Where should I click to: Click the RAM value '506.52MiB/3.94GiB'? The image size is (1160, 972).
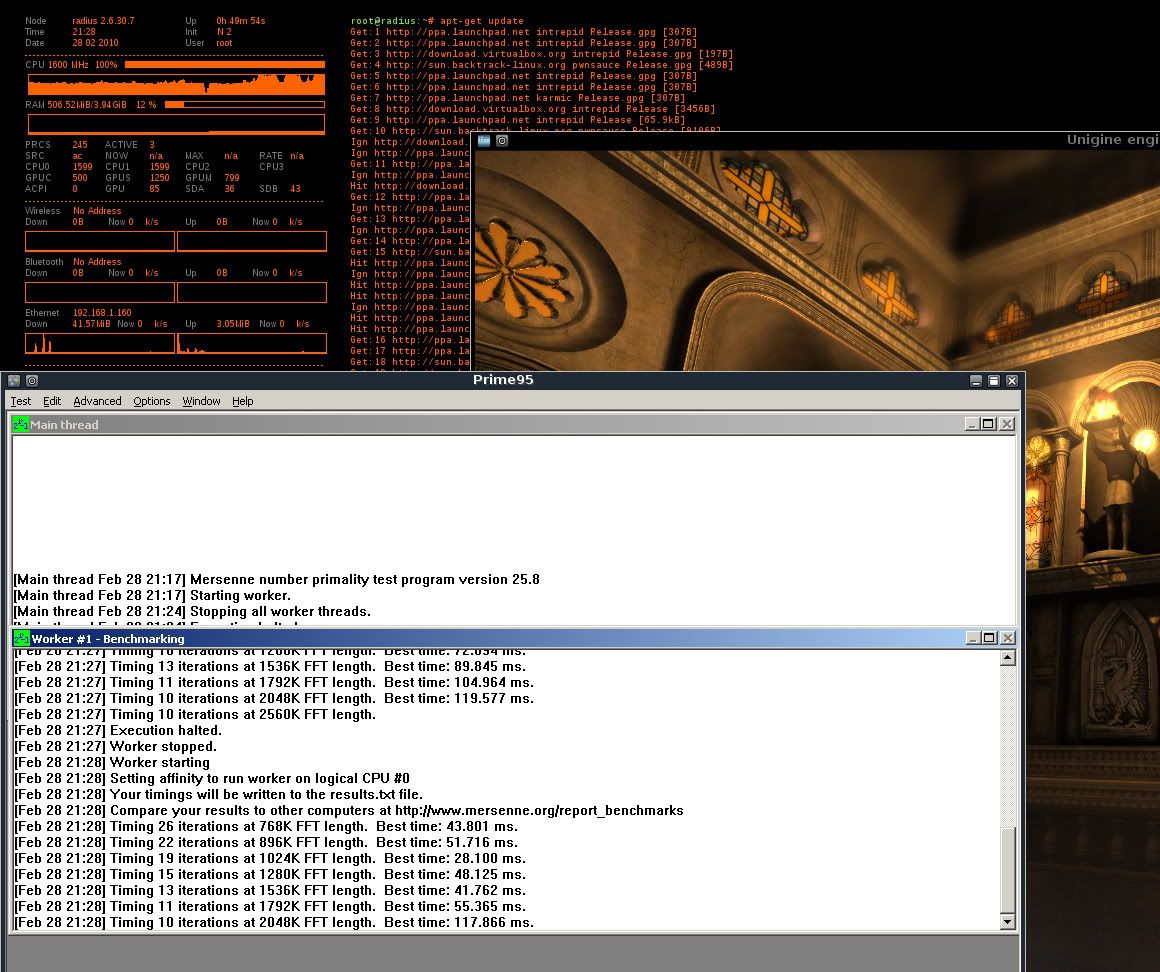[87, 105]
